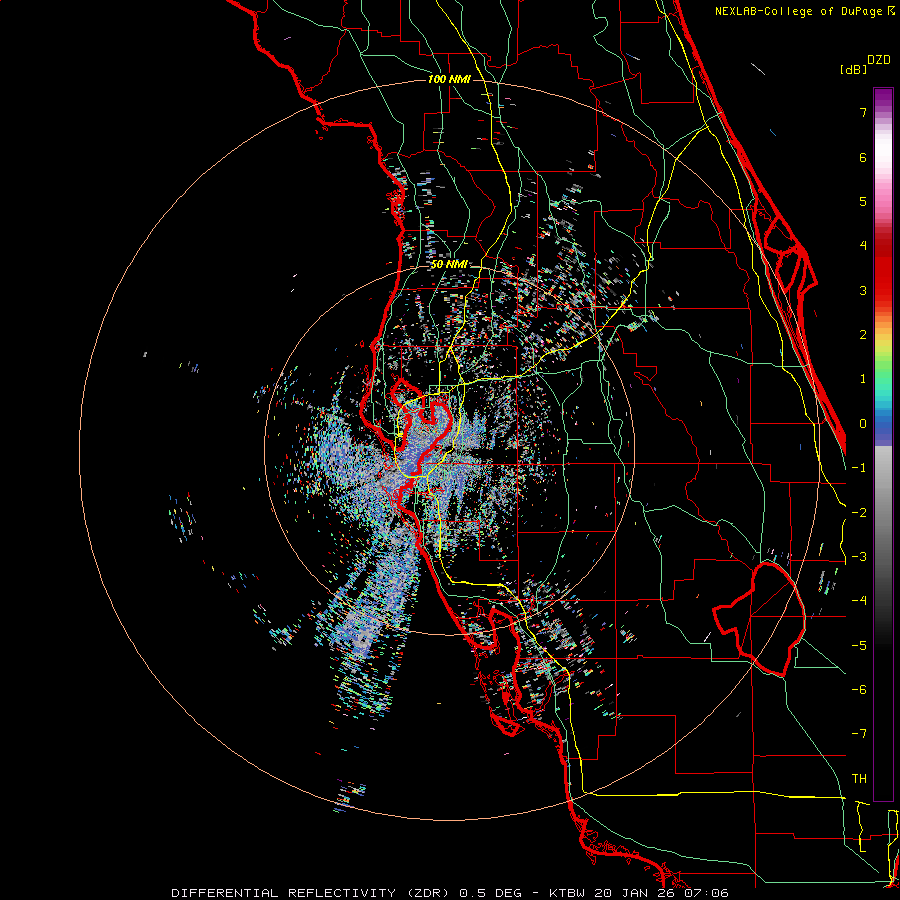
Task: Click the KTBW station identifier
Action: pos(568,893)
